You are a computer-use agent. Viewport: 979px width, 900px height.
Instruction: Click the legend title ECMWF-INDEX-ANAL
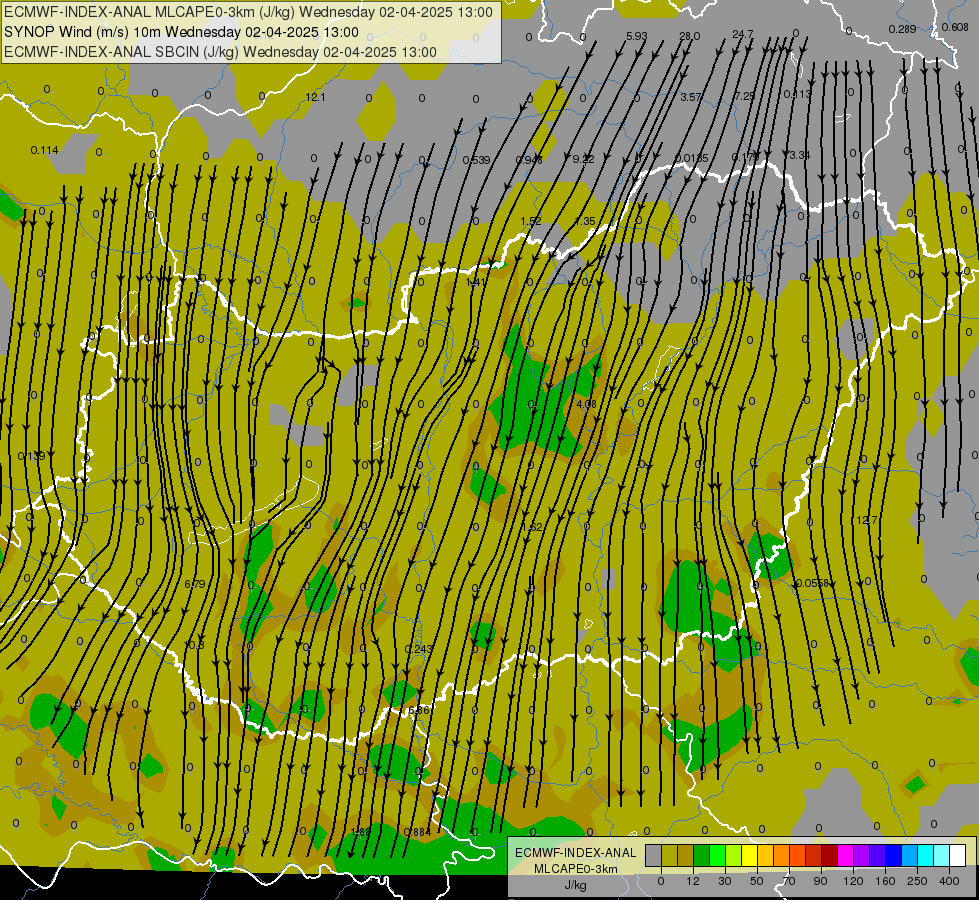[x=575, y=853]
